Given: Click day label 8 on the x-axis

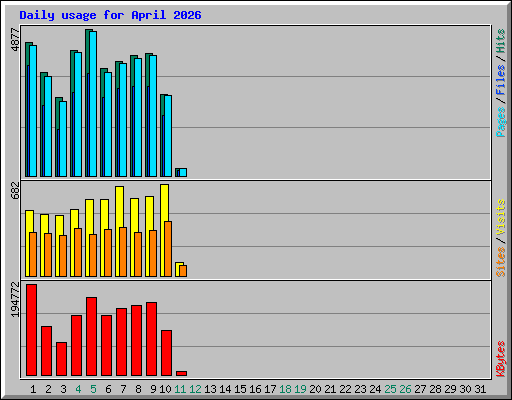Looking at the screenshot, I should 138,389.
